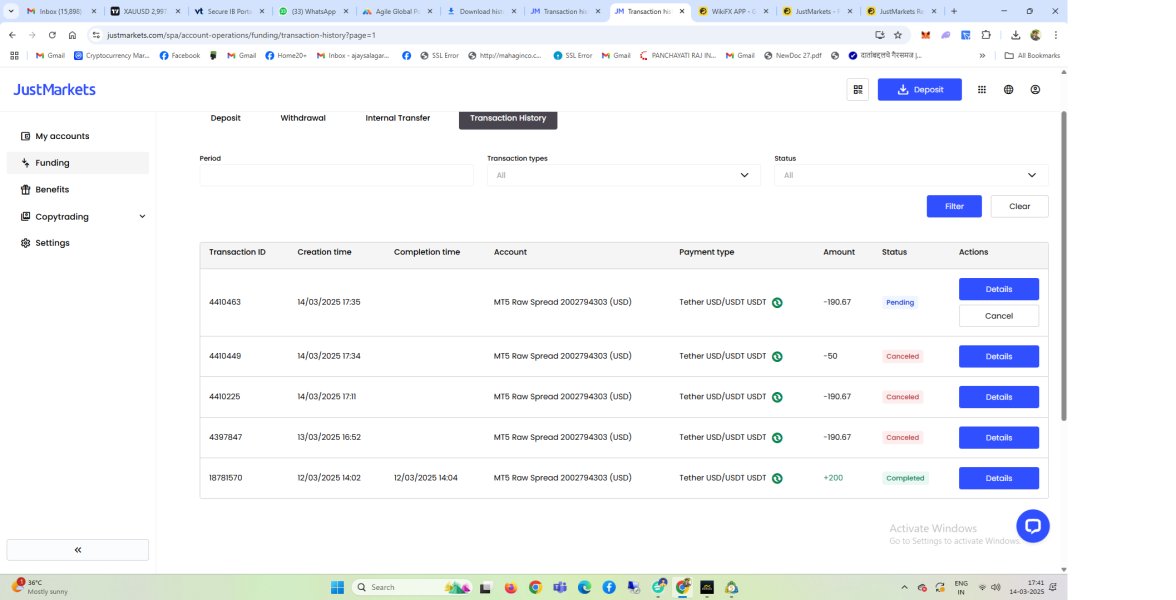Click the language globe icon
The height and width of the screenshot is (600, 1176).
pyautogui.click(x=1008, y=89)
